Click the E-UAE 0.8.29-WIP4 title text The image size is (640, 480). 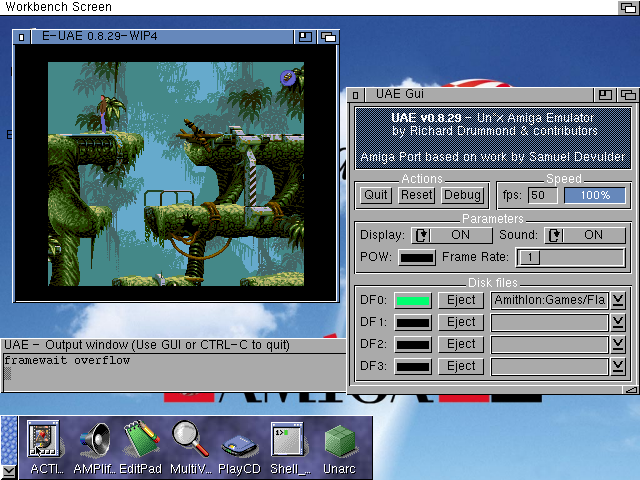tap(100, 36)
